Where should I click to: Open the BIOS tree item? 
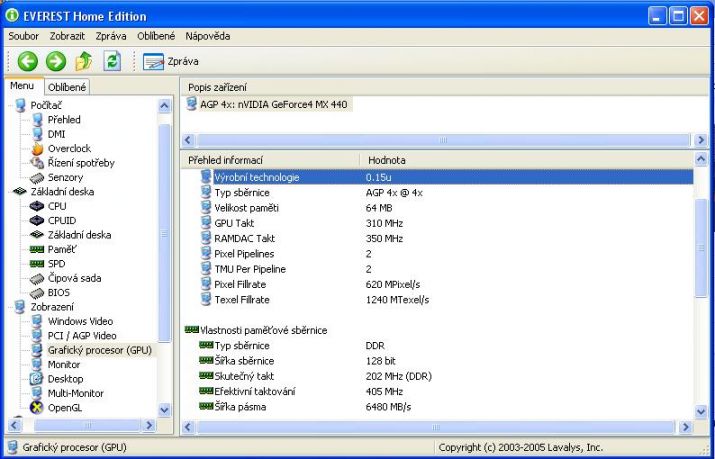click(59, 293)
